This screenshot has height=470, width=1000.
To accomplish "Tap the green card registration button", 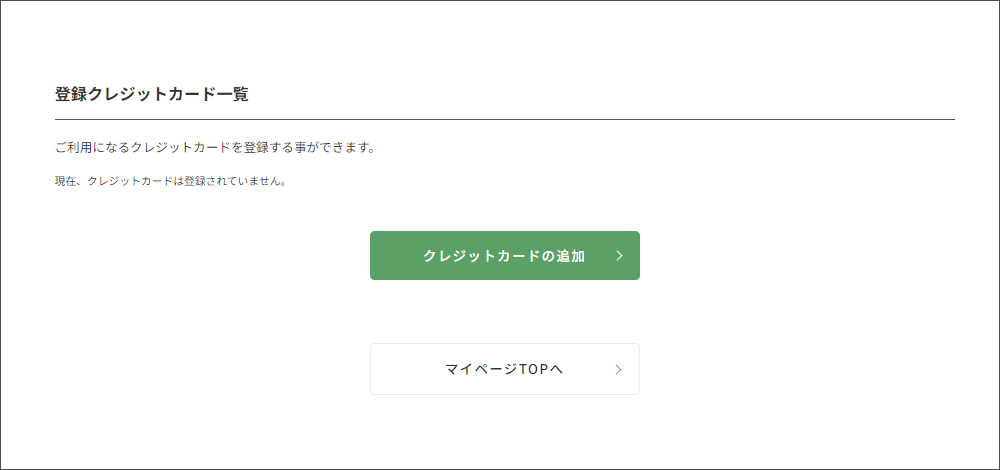I will (x=504, y=256).
